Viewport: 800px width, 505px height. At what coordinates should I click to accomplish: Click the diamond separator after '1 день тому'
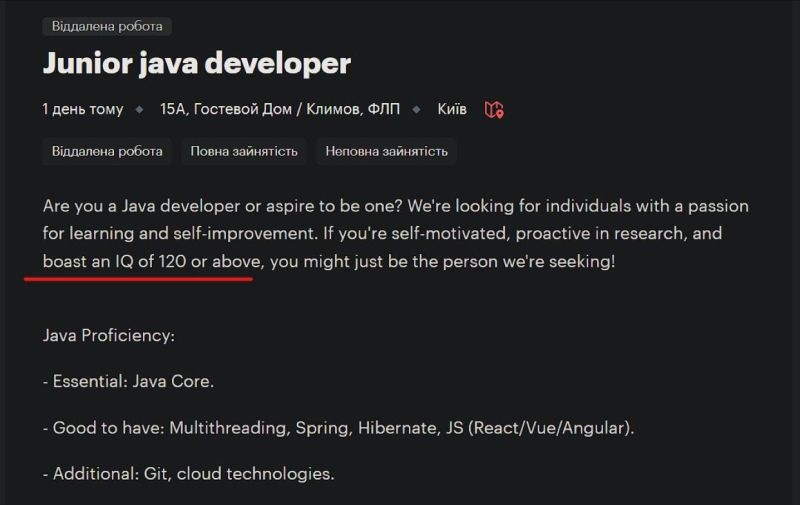pyautogui.click(x=139, y=110)
